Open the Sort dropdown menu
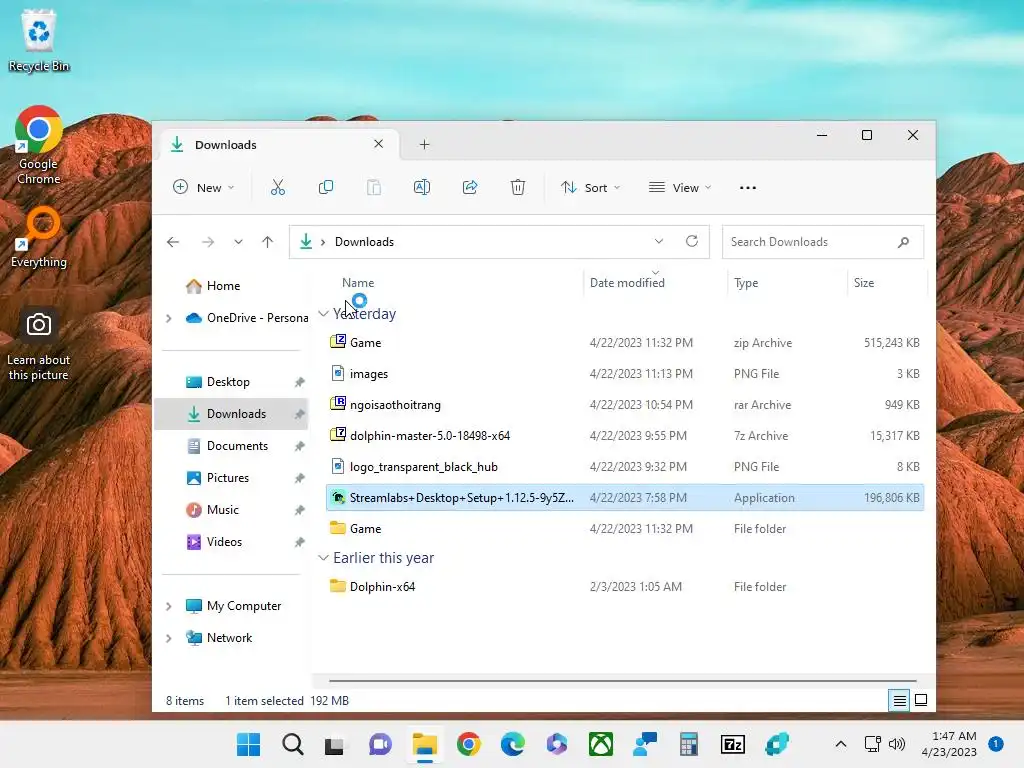This screenshot has height=768, width=1024. [x=590, y=187]
